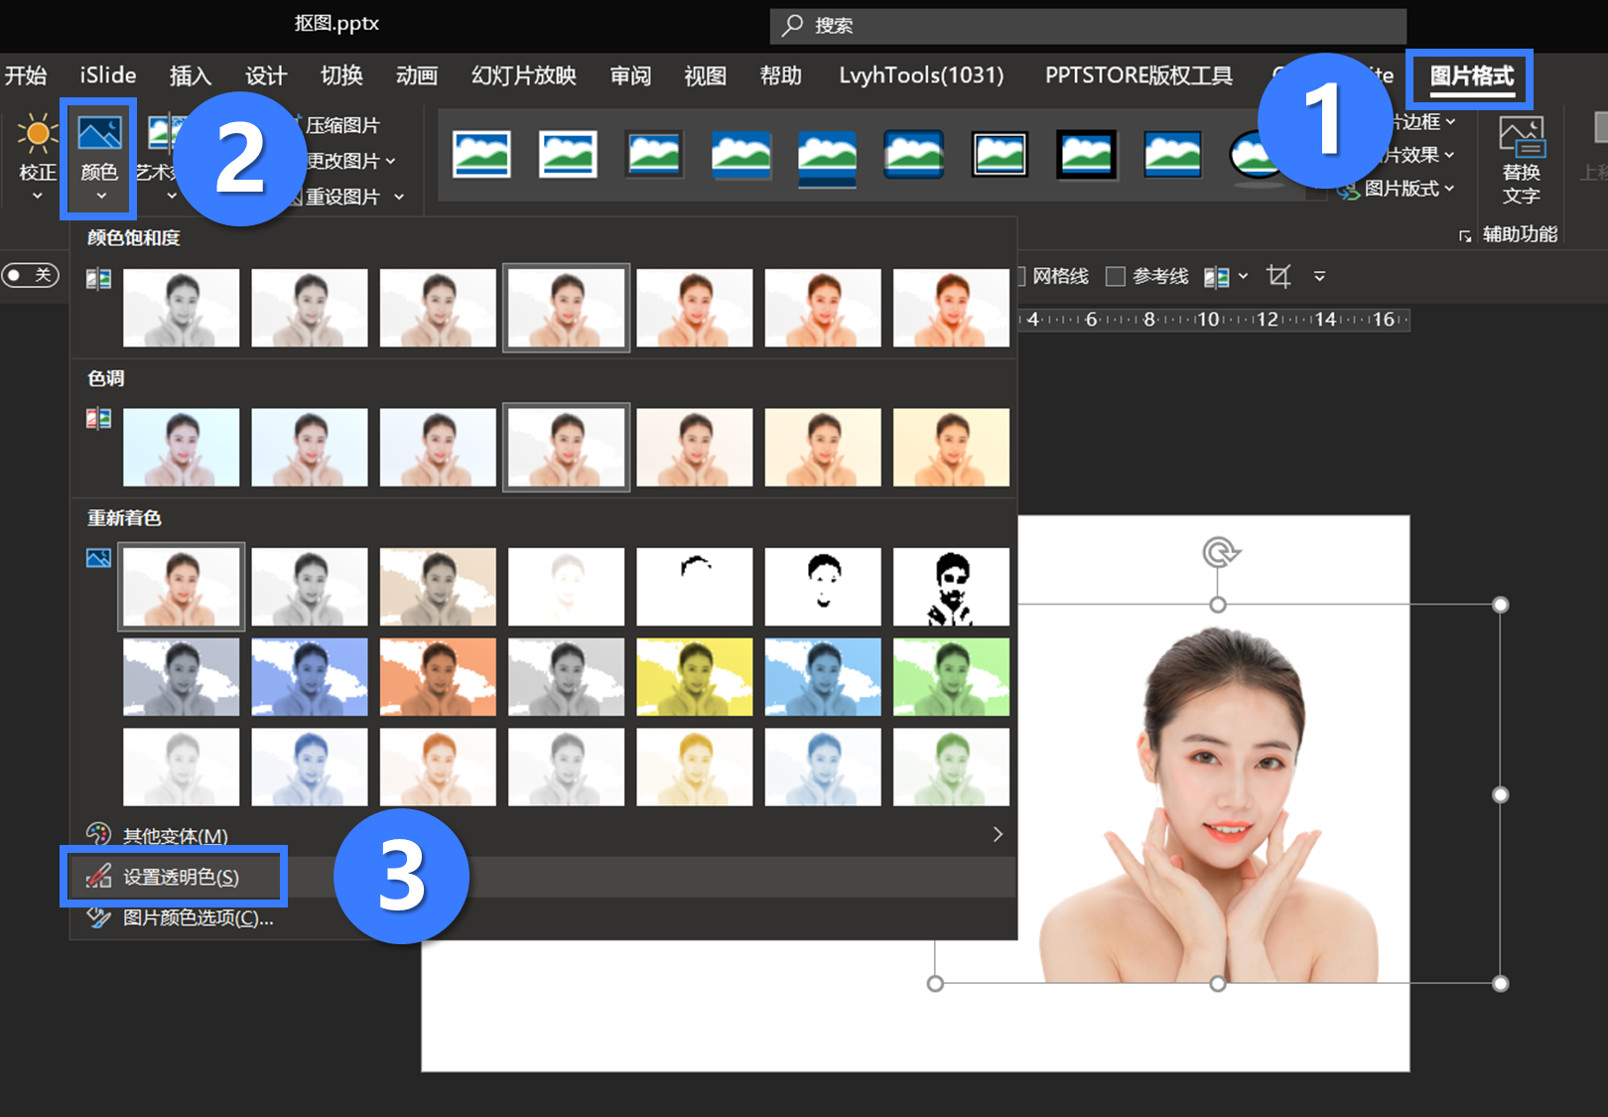Apply the second picture style in the gallery
Viewport: 1608px width, 1117px height.
click(x=568, y=155)
